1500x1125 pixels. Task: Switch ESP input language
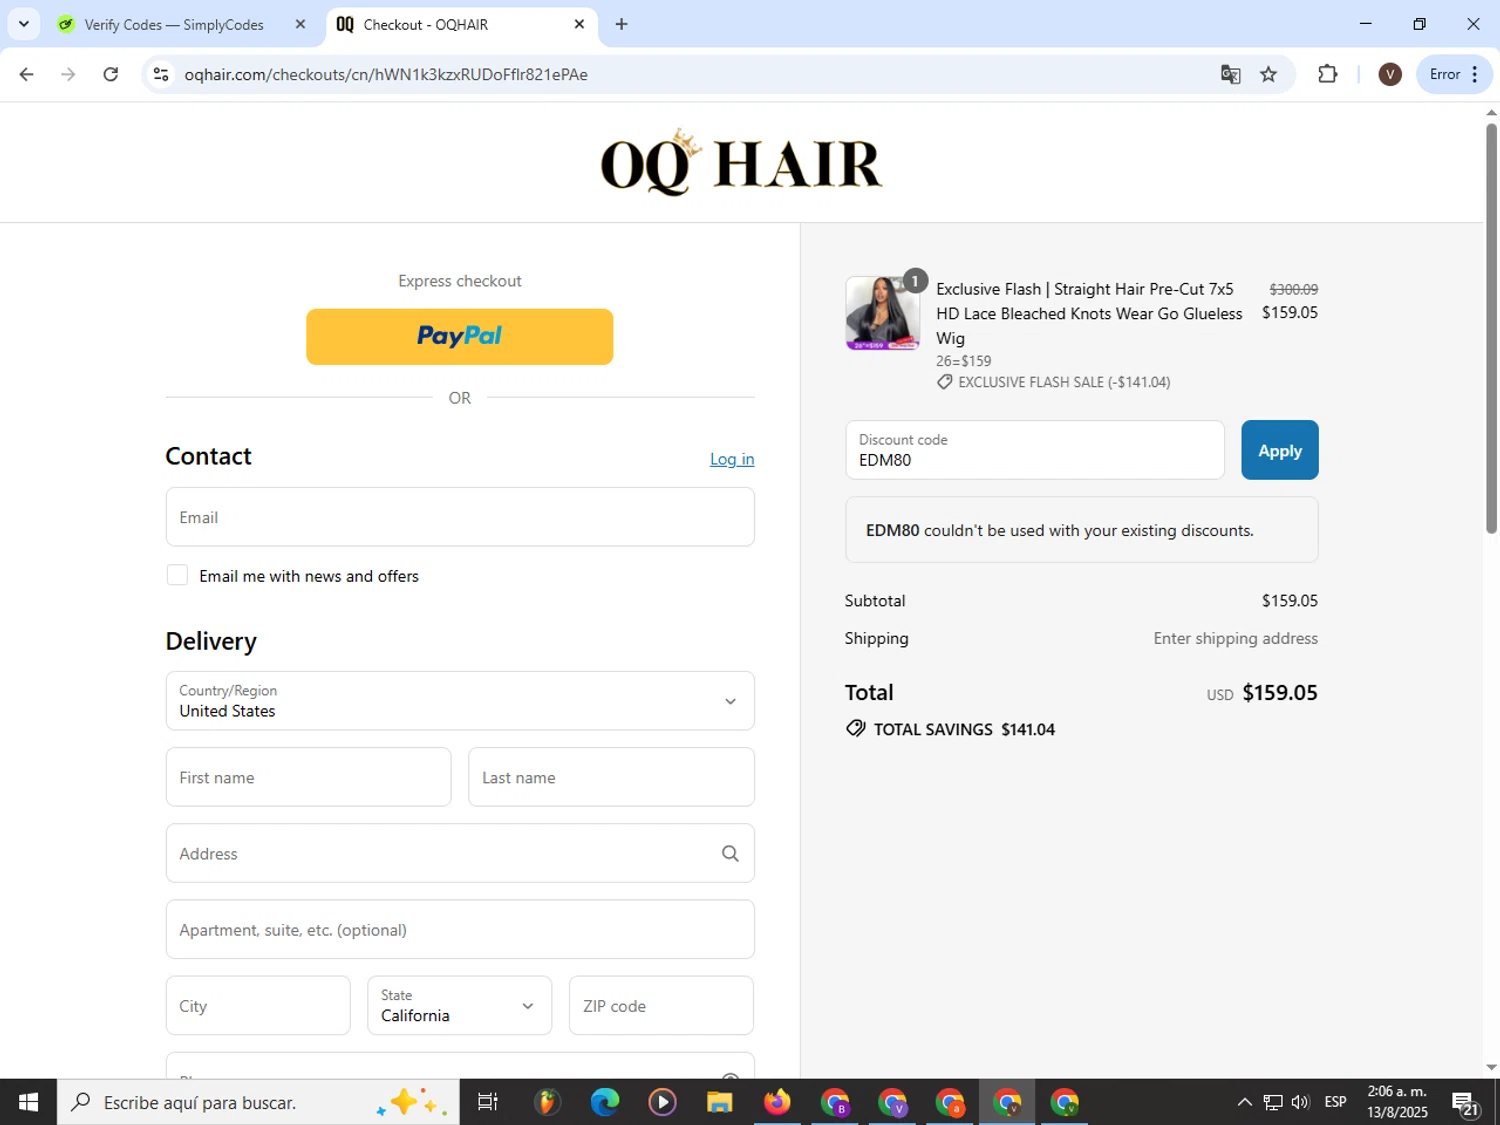1335,1102
